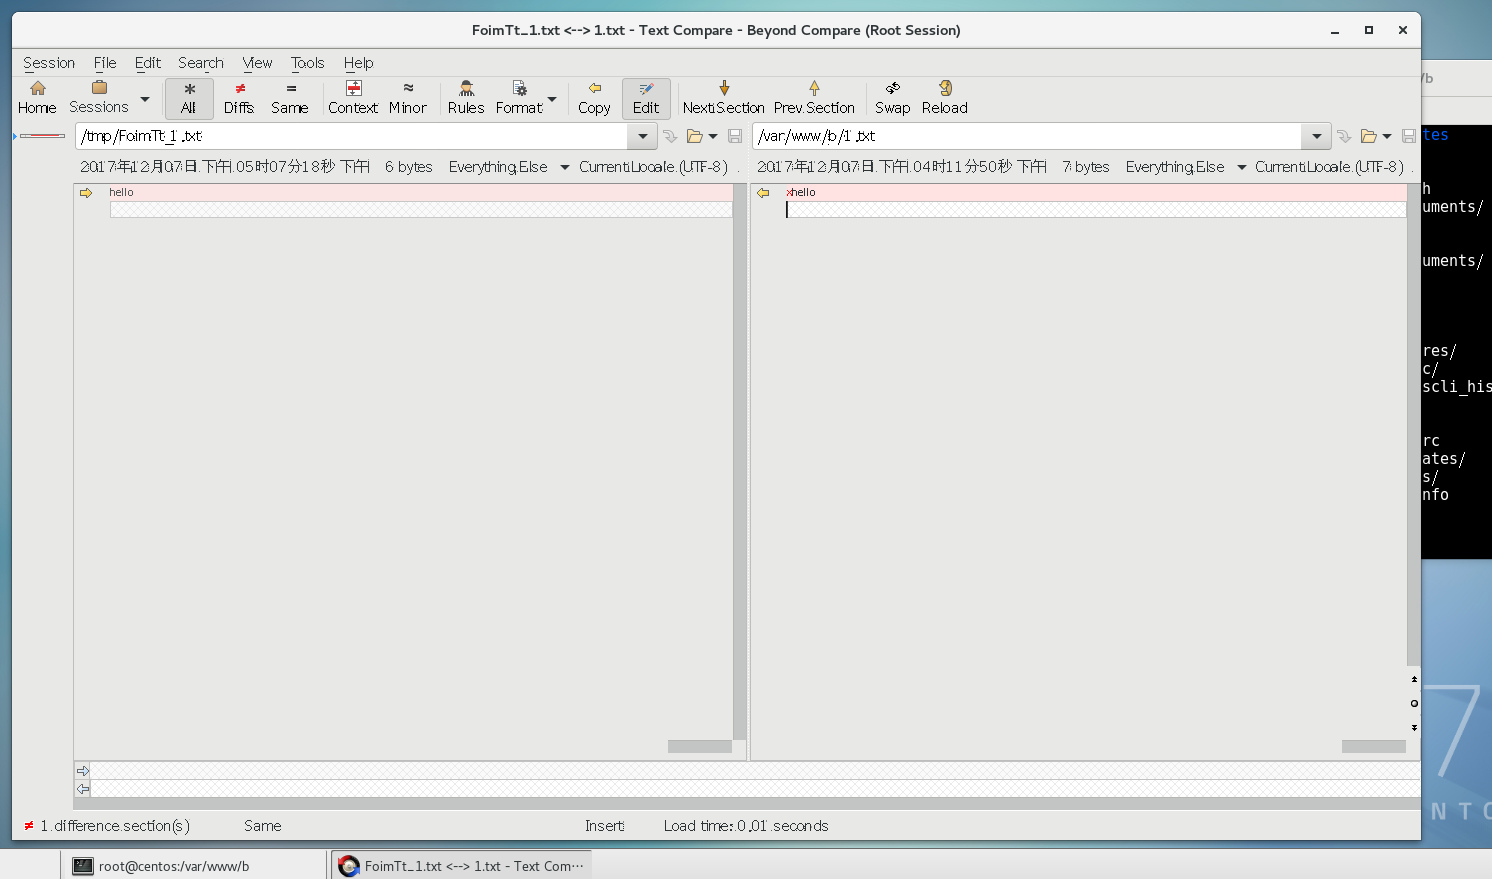Open the Rules settings icon
Viewport: 1492px width, 879px height.
(x=465, y=98)
